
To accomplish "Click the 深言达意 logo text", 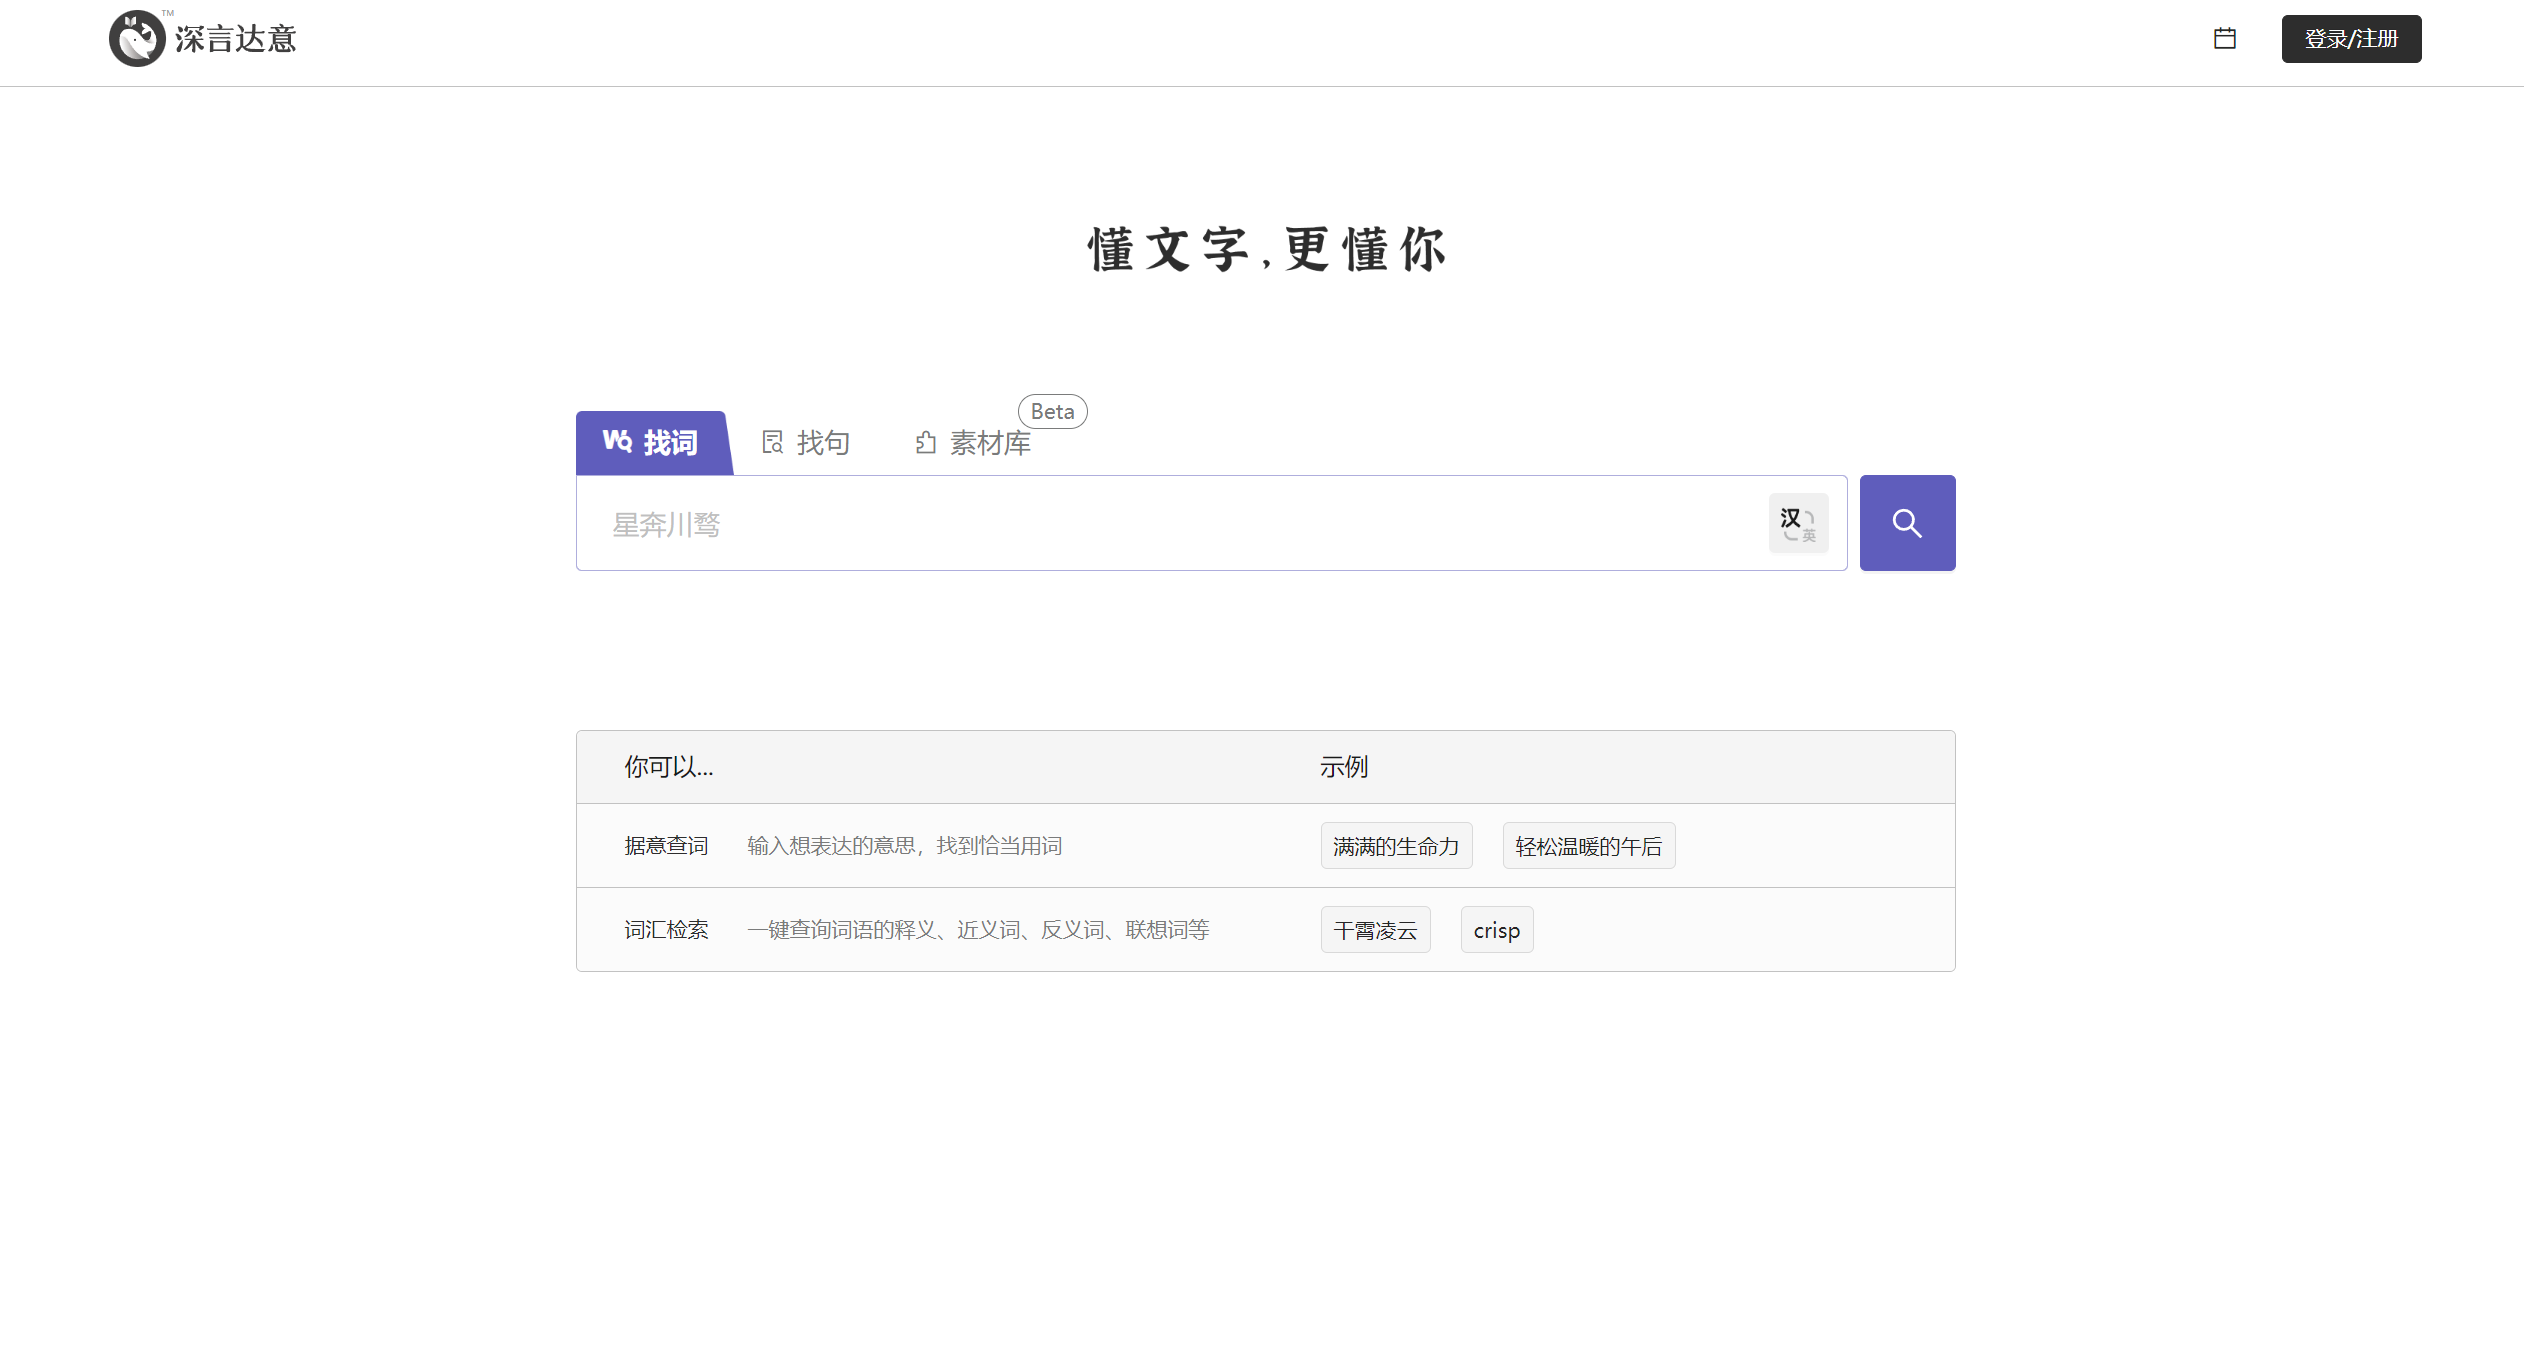I will click(x=237, y=38).
